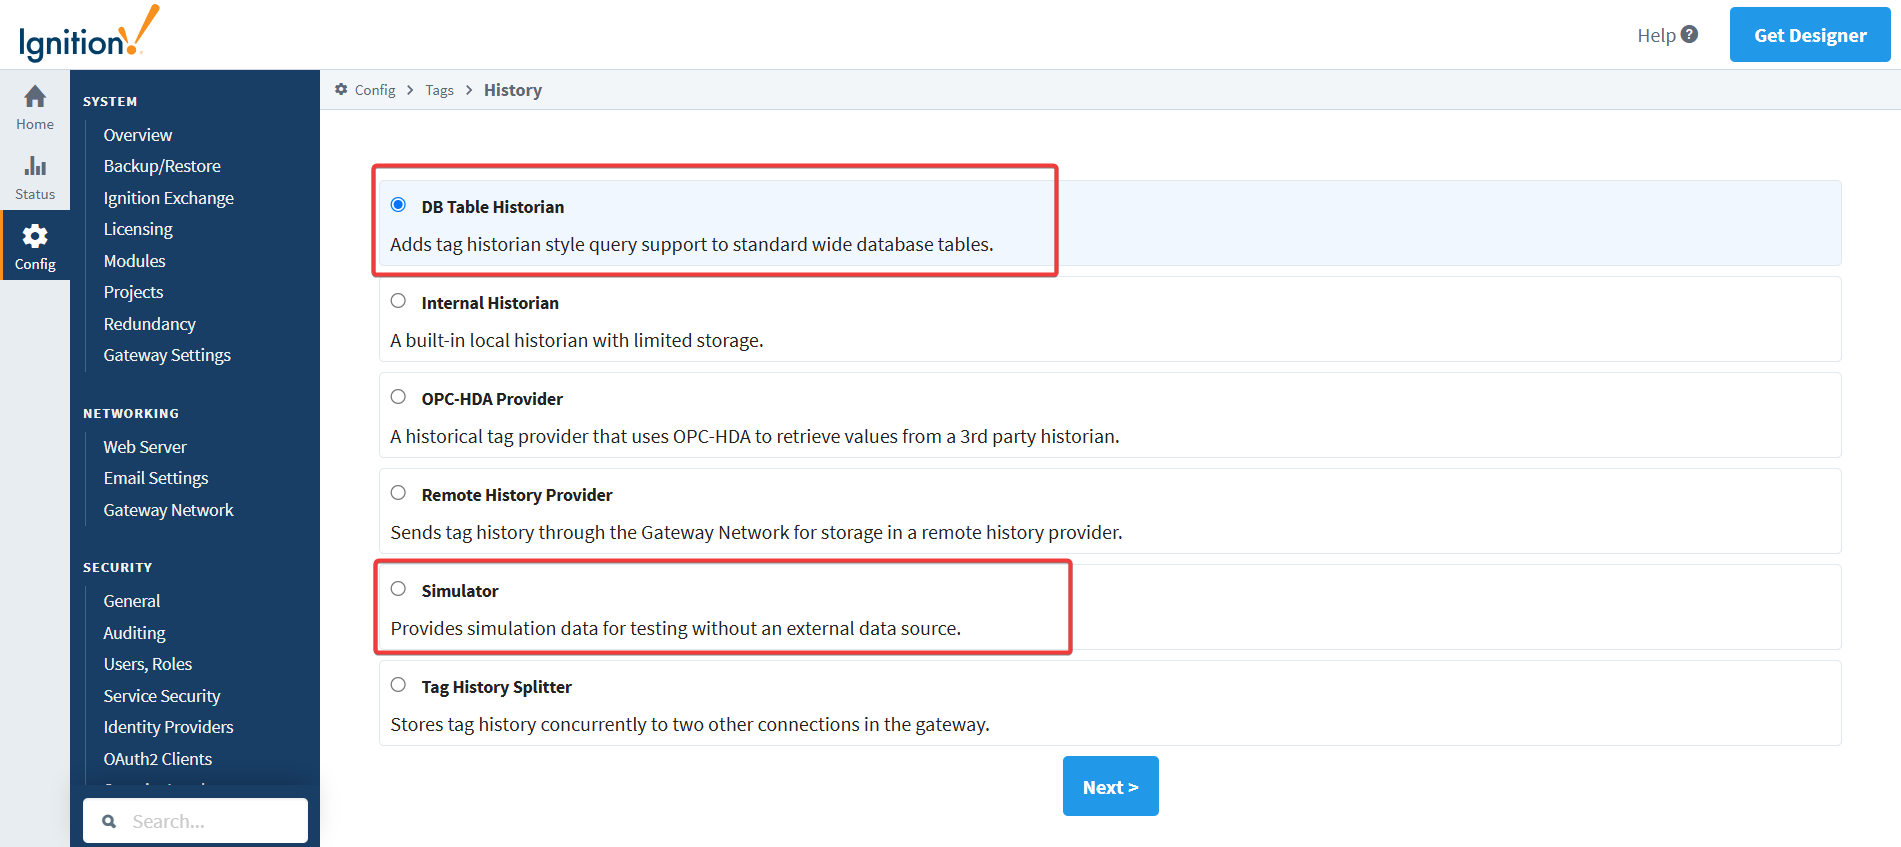Open Service Security page

pyautogui.click(x=162, y=696)
